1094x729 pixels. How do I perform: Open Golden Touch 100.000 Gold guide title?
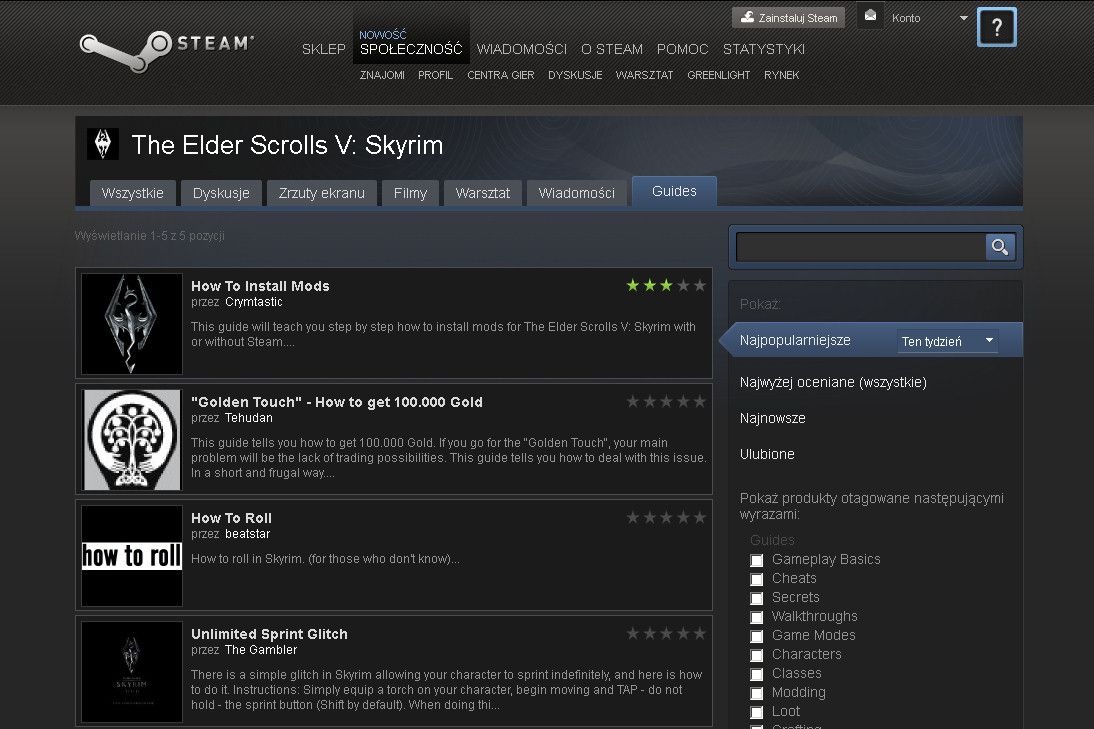click(x=337, y=402)
